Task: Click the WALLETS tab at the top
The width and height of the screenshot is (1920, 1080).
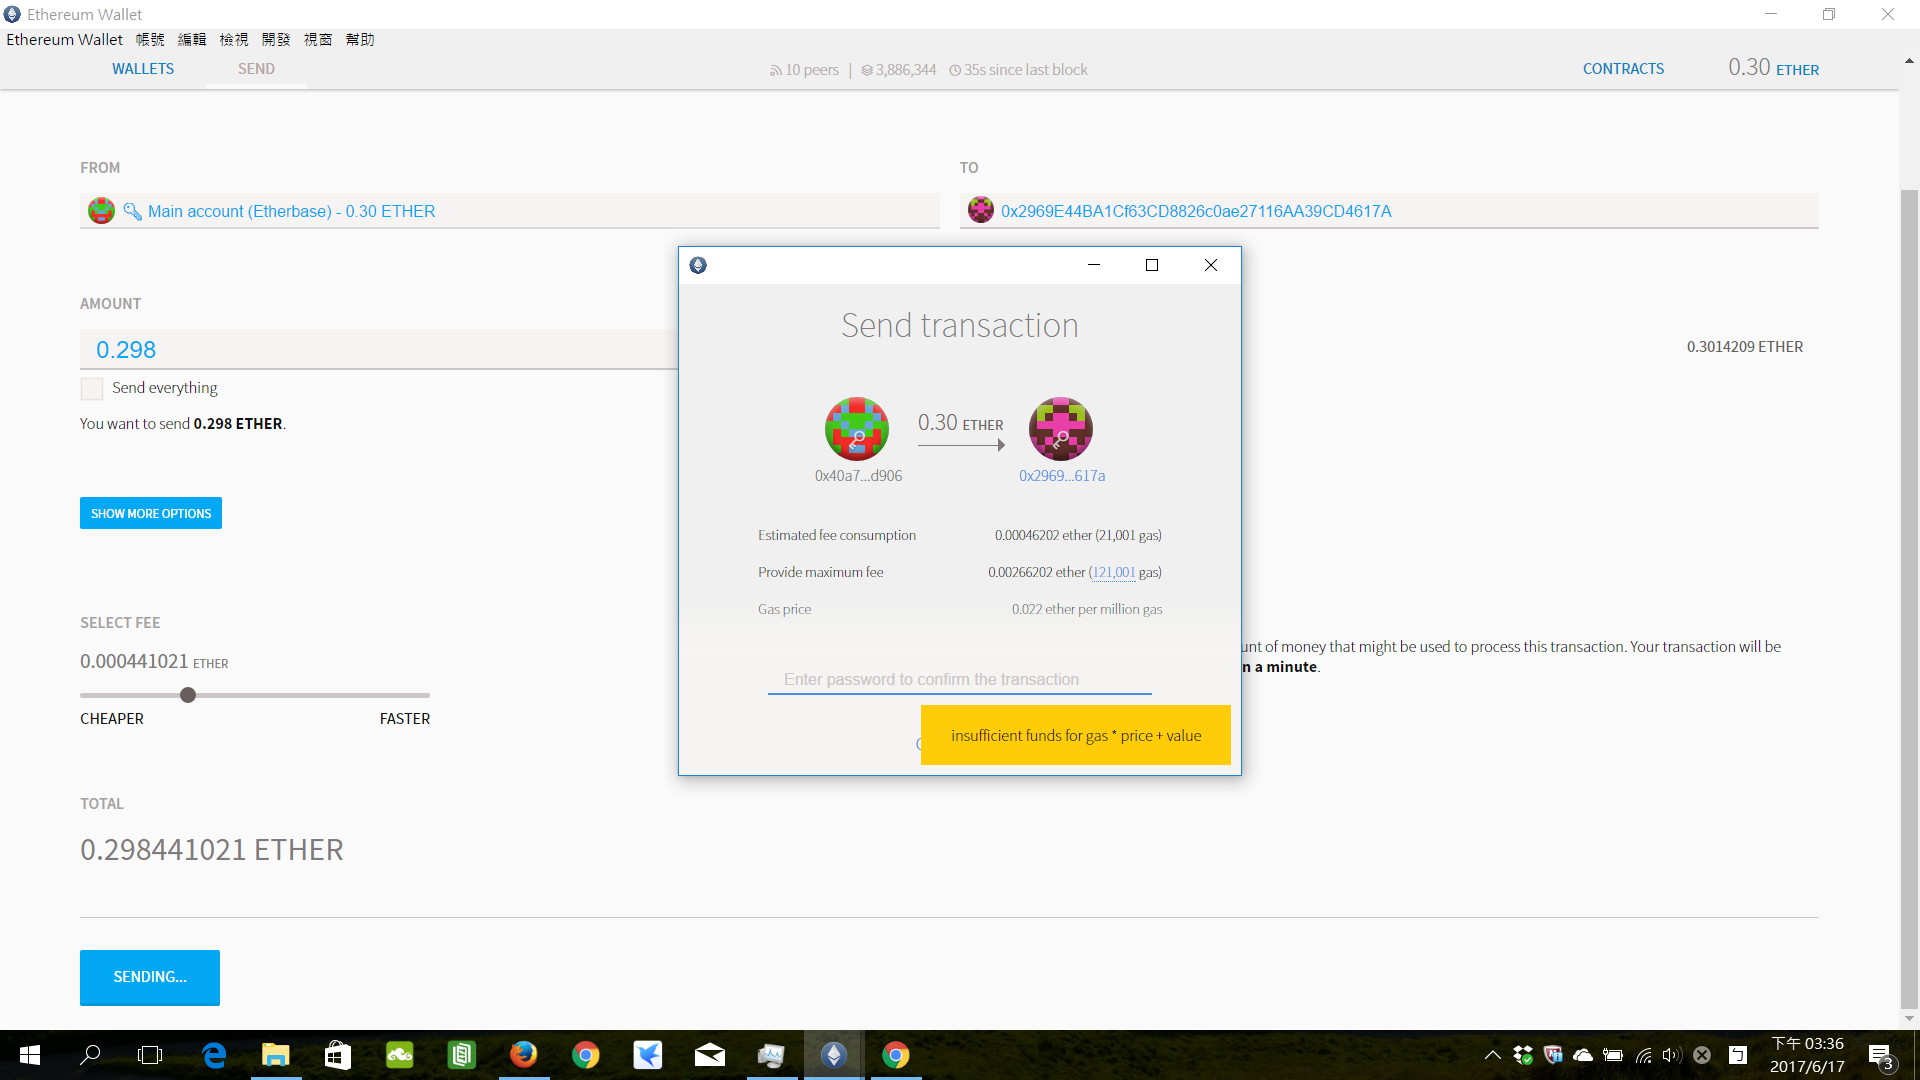Action: (x=141, y=69)
